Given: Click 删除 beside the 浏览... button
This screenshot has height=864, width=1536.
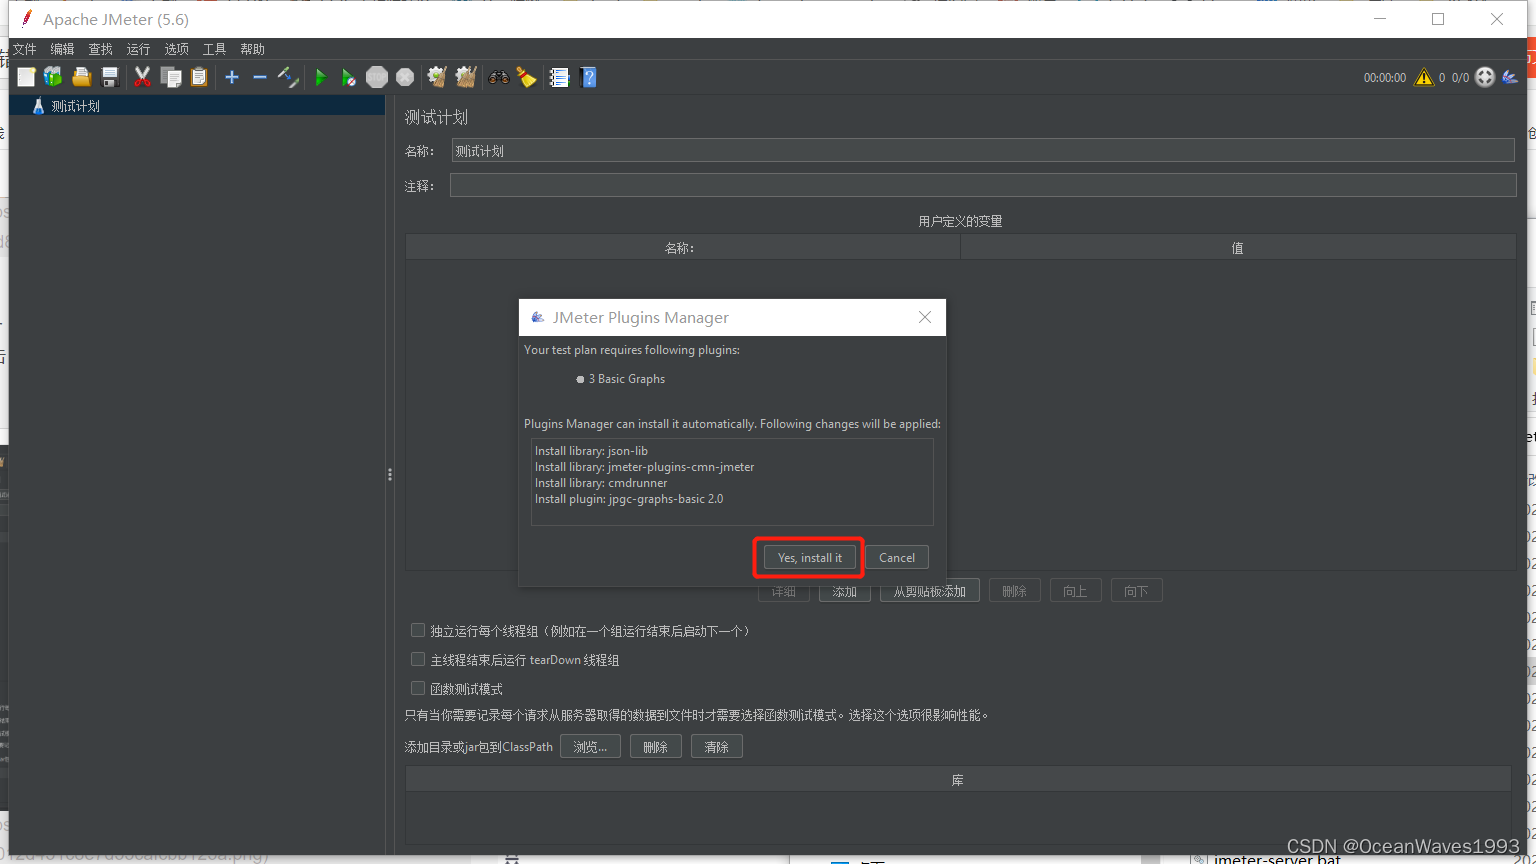Looking at the screenshot, I should click(x=656, y=747).
